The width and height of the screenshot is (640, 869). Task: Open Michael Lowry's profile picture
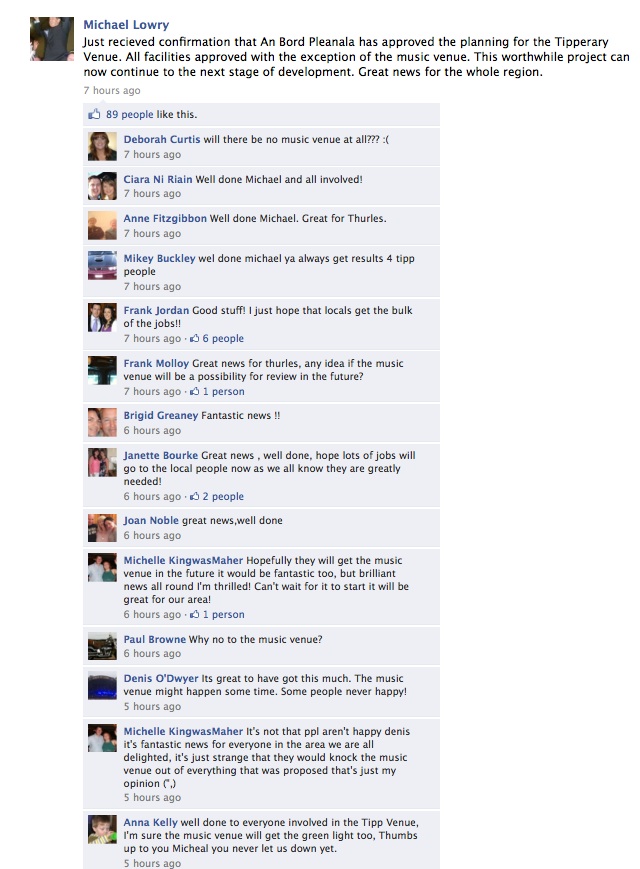(x=52, y=39)
